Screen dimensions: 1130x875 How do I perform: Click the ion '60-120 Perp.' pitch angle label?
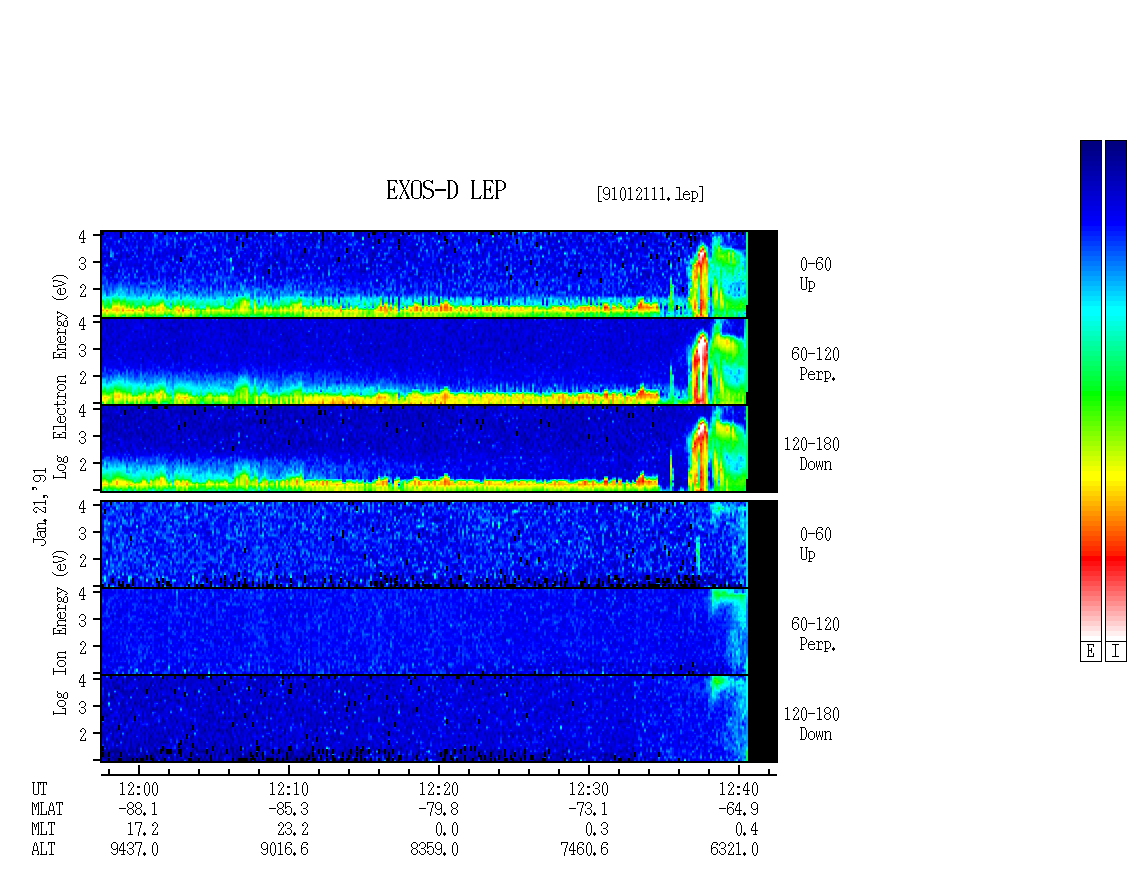point(815,634)
